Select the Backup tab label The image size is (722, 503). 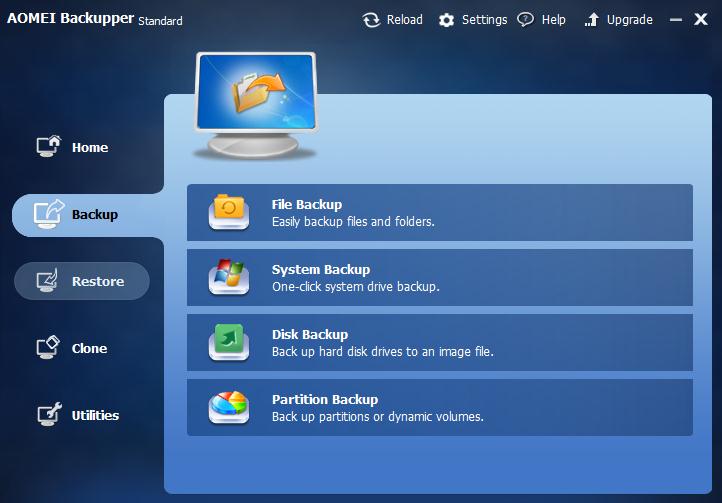click(95, 215)
